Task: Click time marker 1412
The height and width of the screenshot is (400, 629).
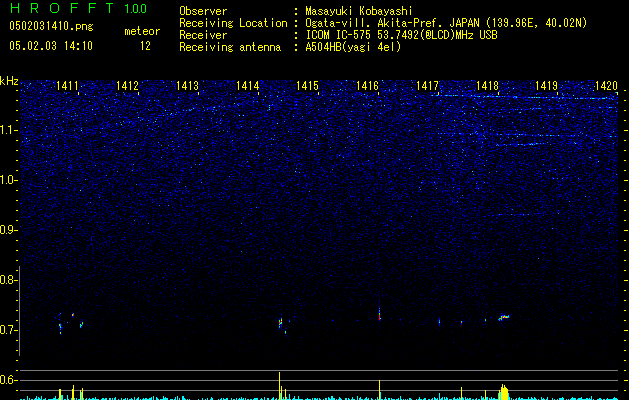Action: (127, 85)
